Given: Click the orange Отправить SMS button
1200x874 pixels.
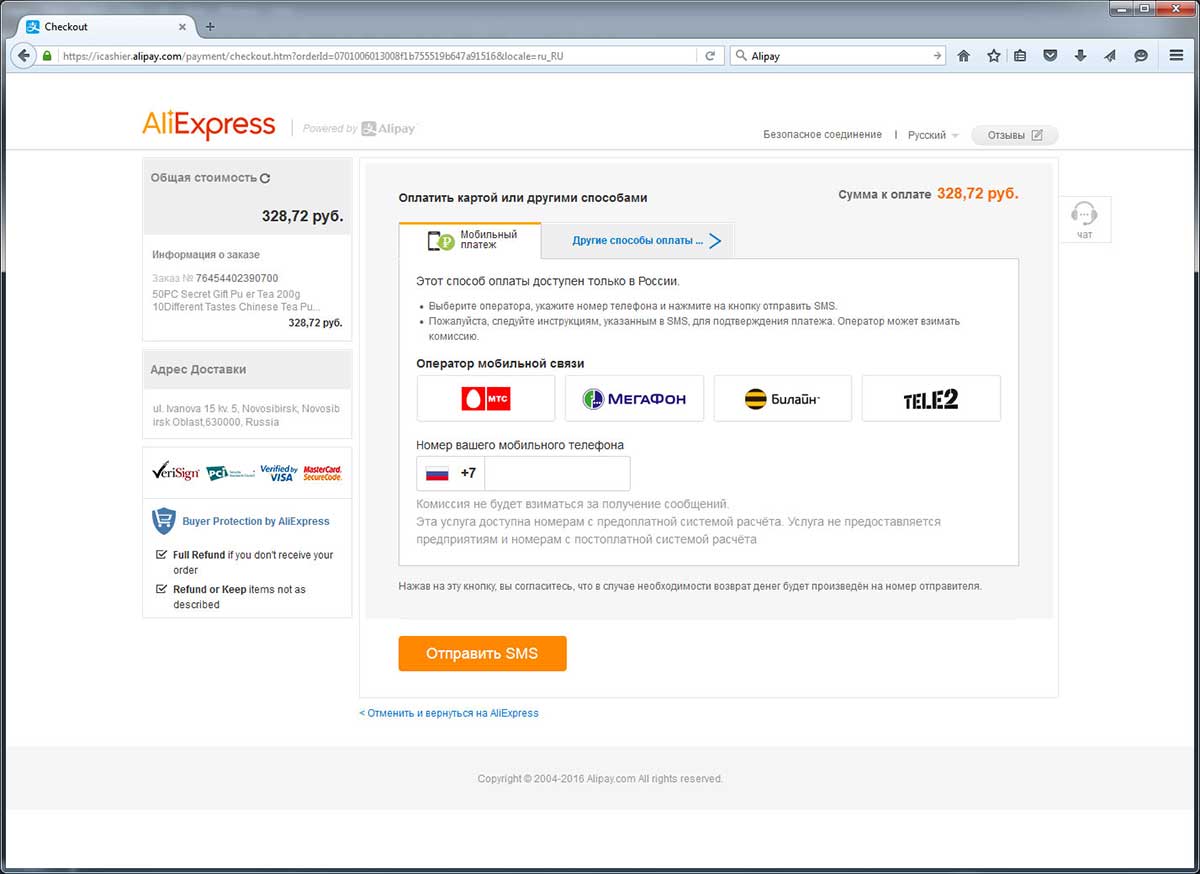Looking at the screenshot, I should (x=482, y=653).
